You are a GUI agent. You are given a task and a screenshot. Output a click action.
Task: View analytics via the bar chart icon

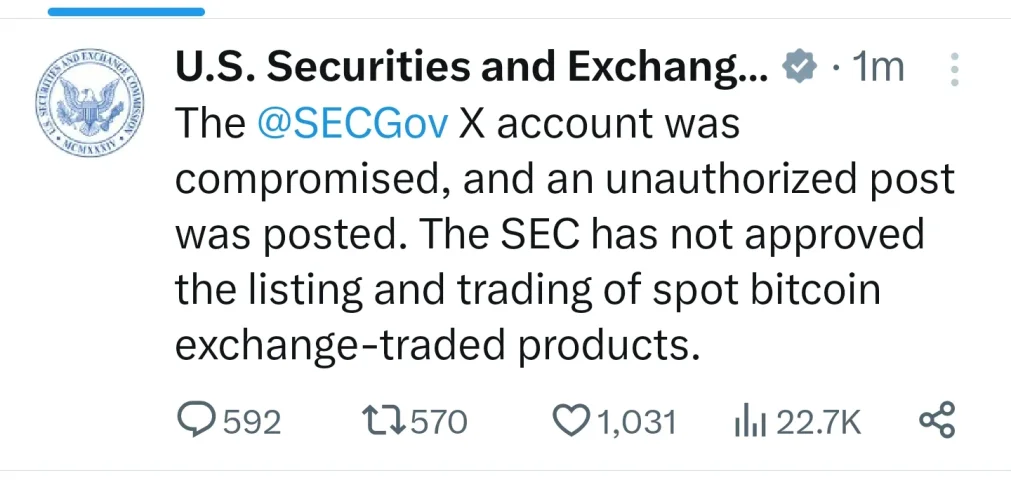(x=751, y=422)
